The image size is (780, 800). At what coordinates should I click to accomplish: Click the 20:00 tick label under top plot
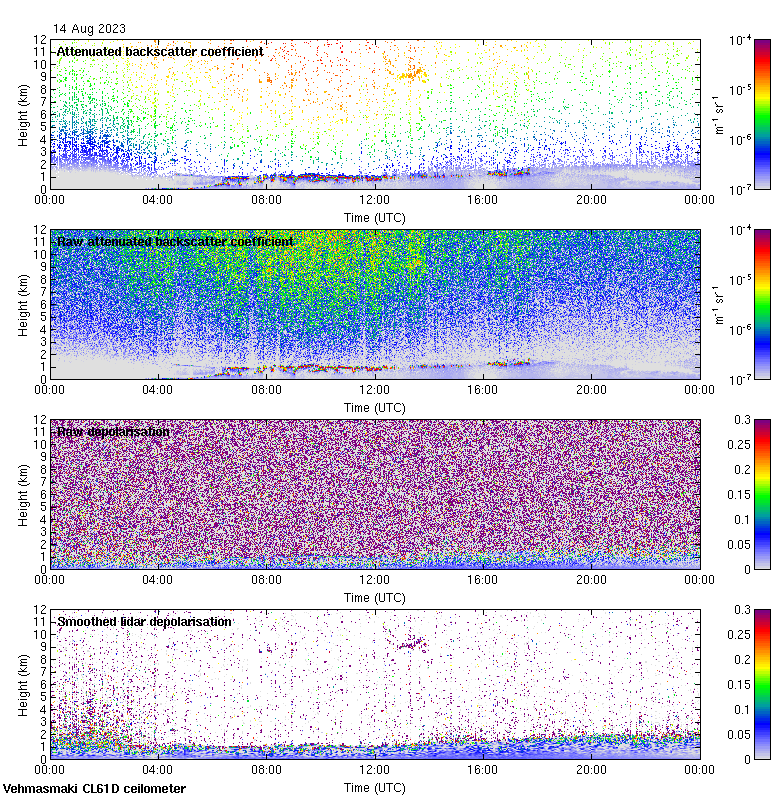(591, 199)
